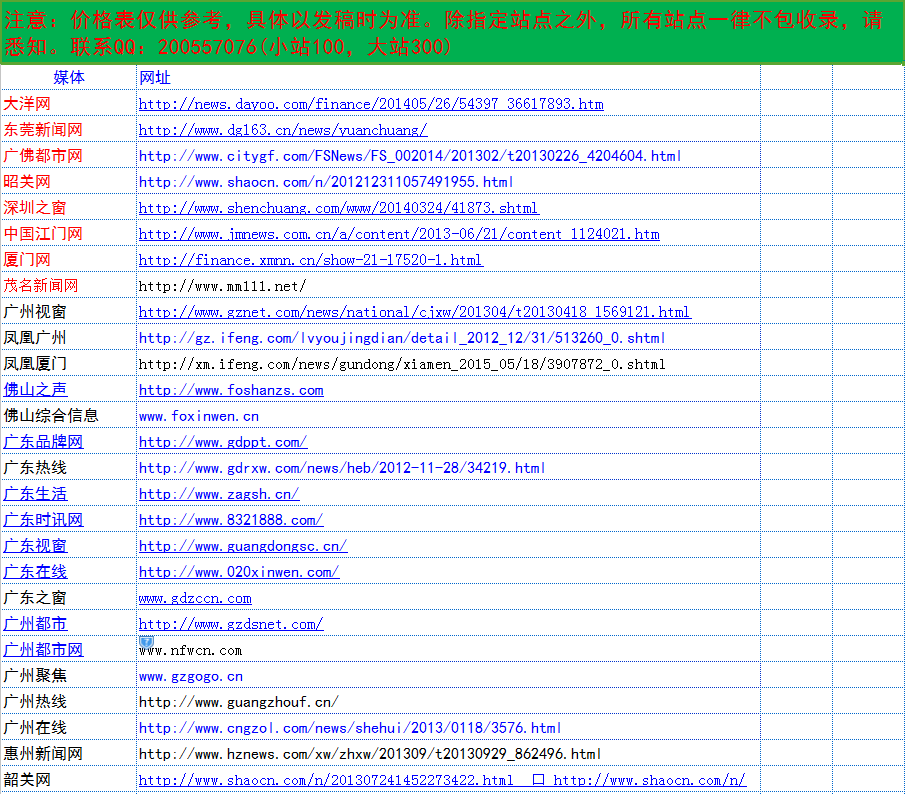Open the www.gzdsnet.com link
Image resolution: width=905 pixels, height=794 pixels.
coord(231,624)
